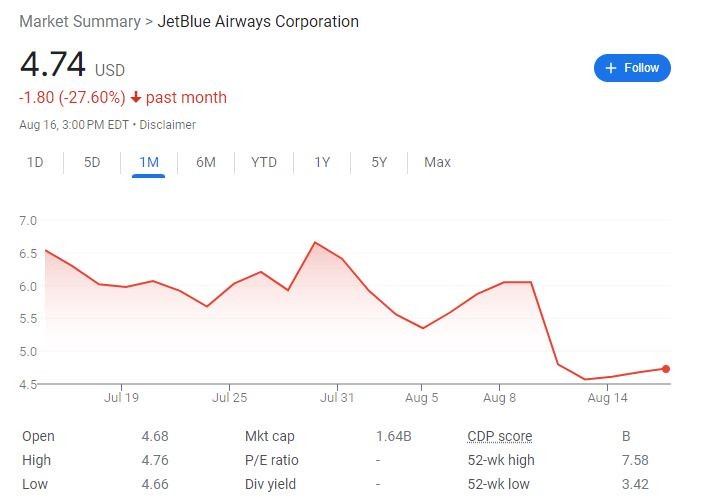Select the 1Y time range
The width and height of the screenshot is (717, 503).
click(322, 162)
